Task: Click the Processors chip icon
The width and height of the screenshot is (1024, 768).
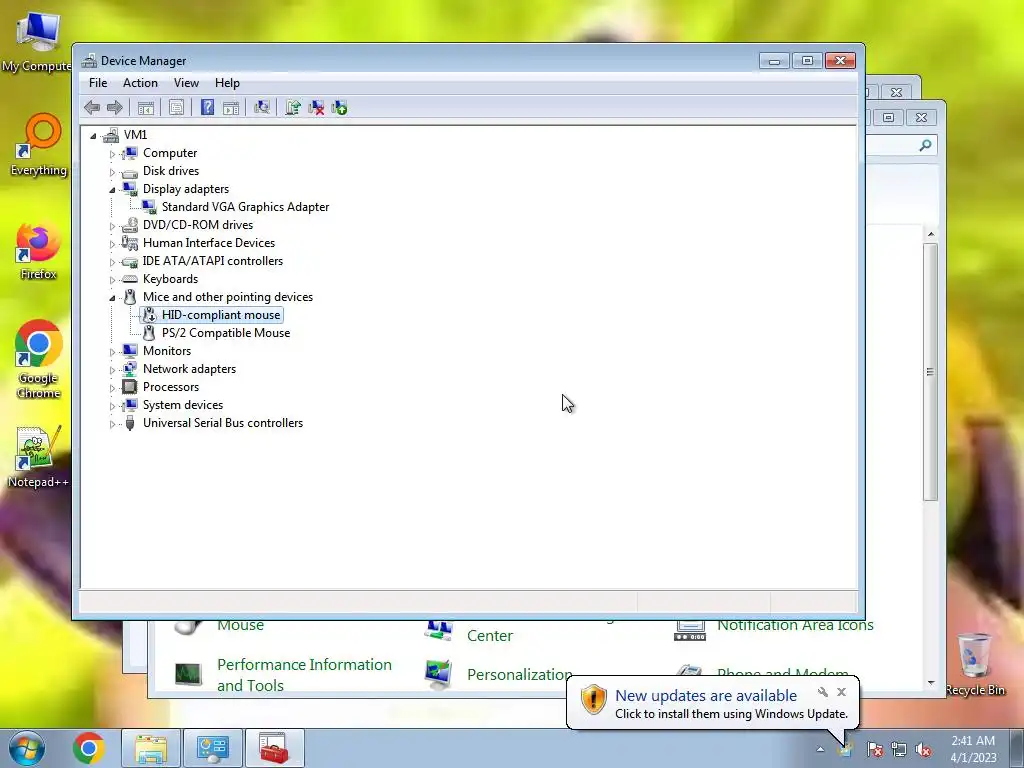Action: click(130, 387)
